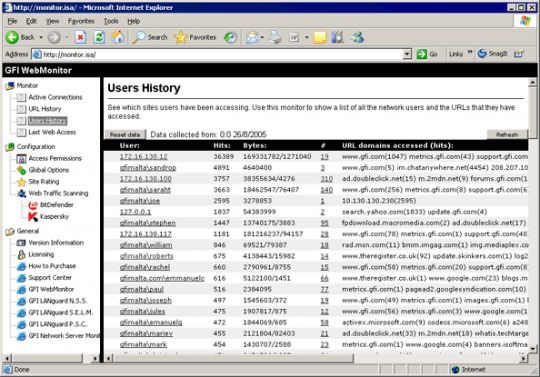
Task: Open Access Permissions icon in sidebar
Action: (x=21, y=158)
